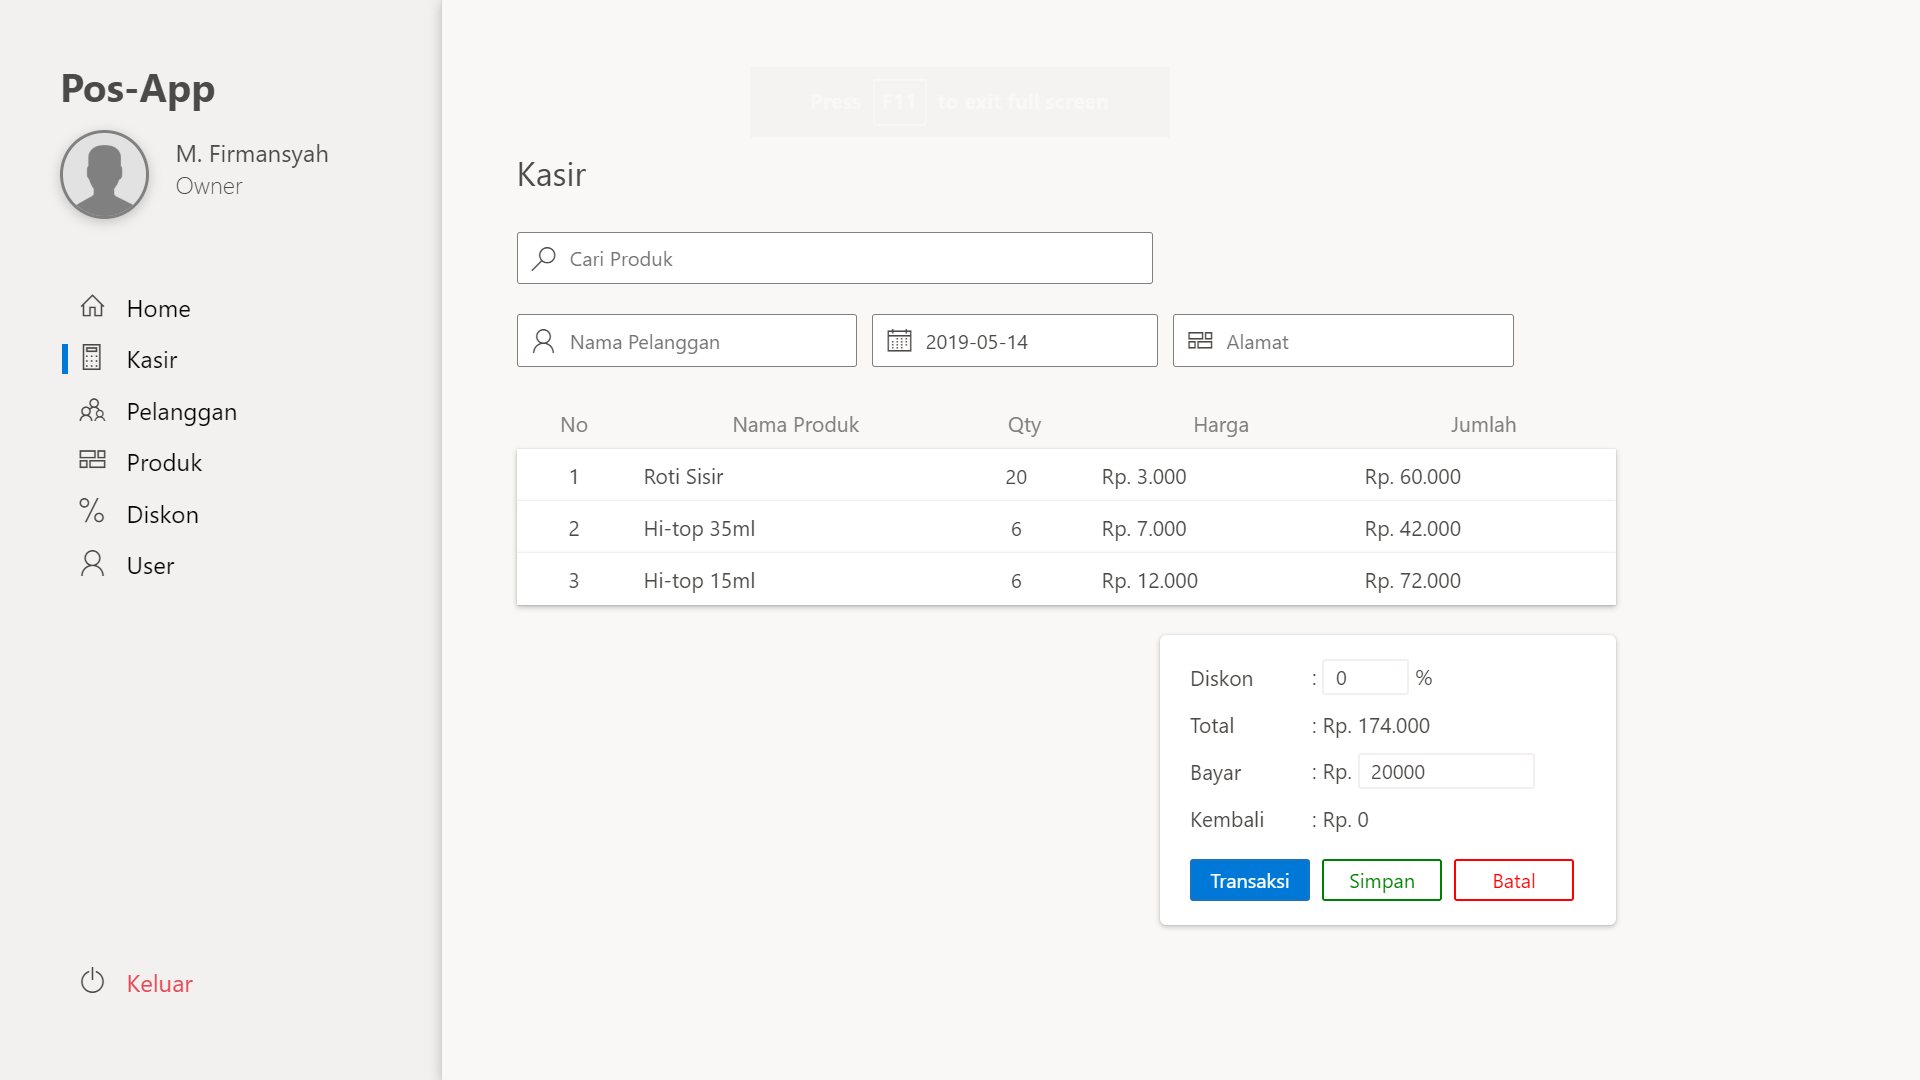Click the Pelanggan people icon
Viewport: 1920px width, 1080px height.
click(x=92, y=411)
